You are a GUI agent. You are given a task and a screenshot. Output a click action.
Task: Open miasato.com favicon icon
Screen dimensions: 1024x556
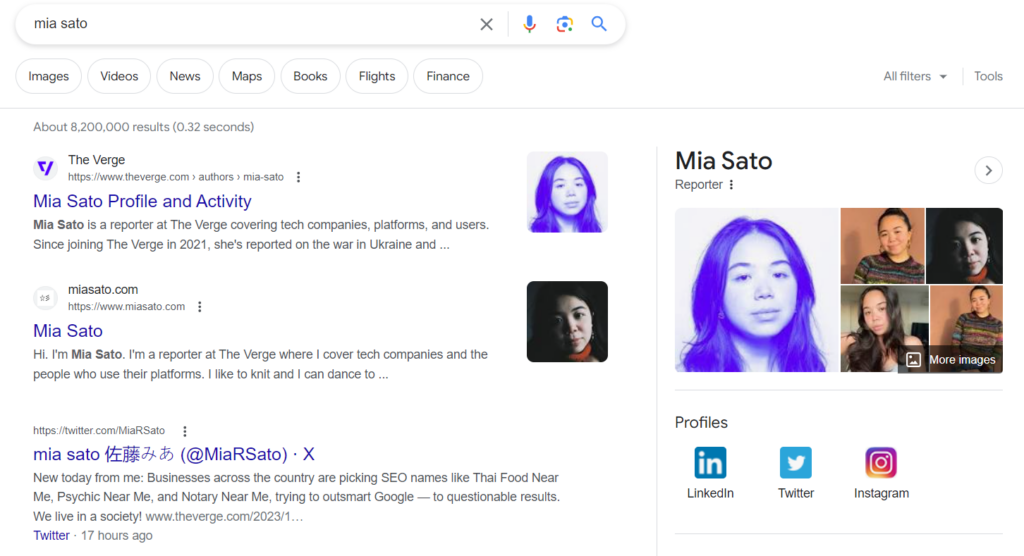click(x=45, y=298)
